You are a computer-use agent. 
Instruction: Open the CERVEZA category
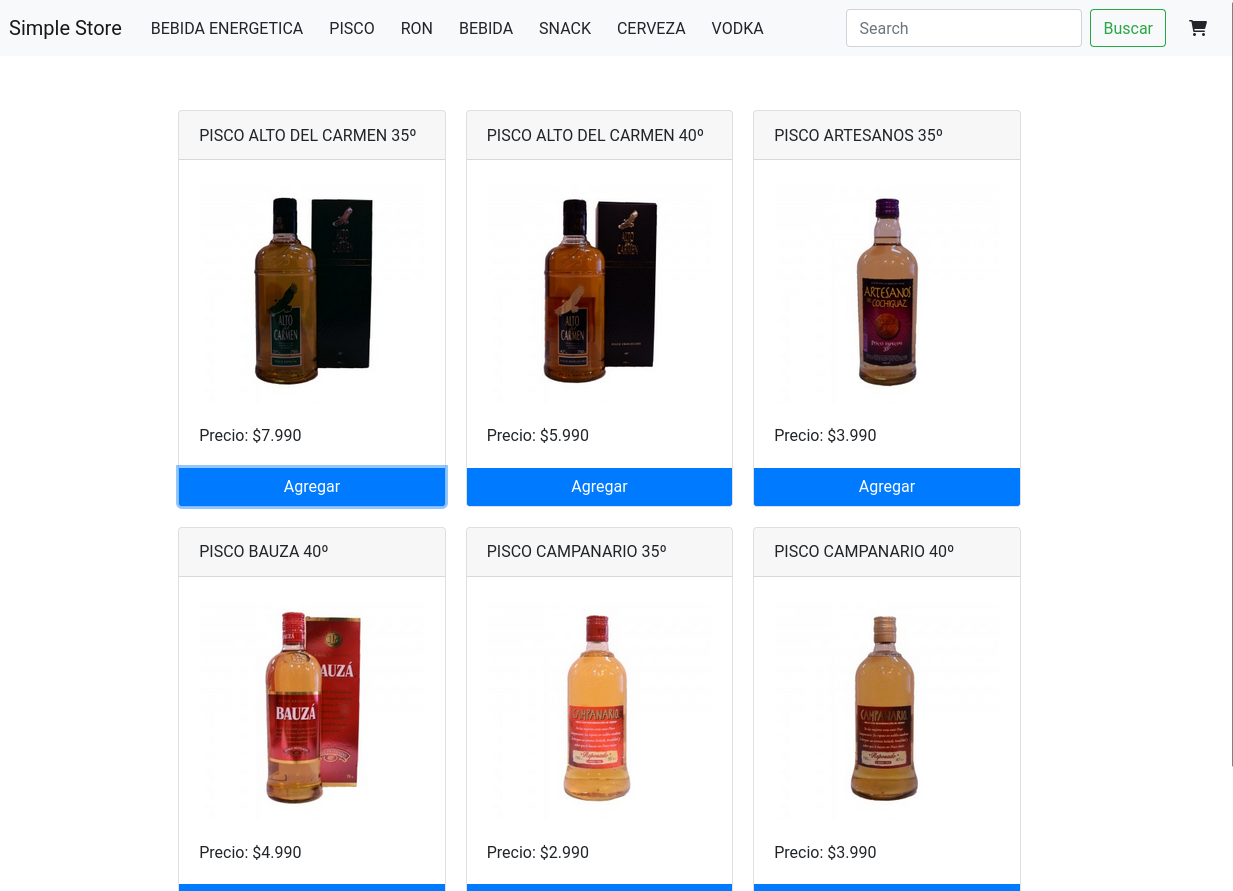[651, 28]
